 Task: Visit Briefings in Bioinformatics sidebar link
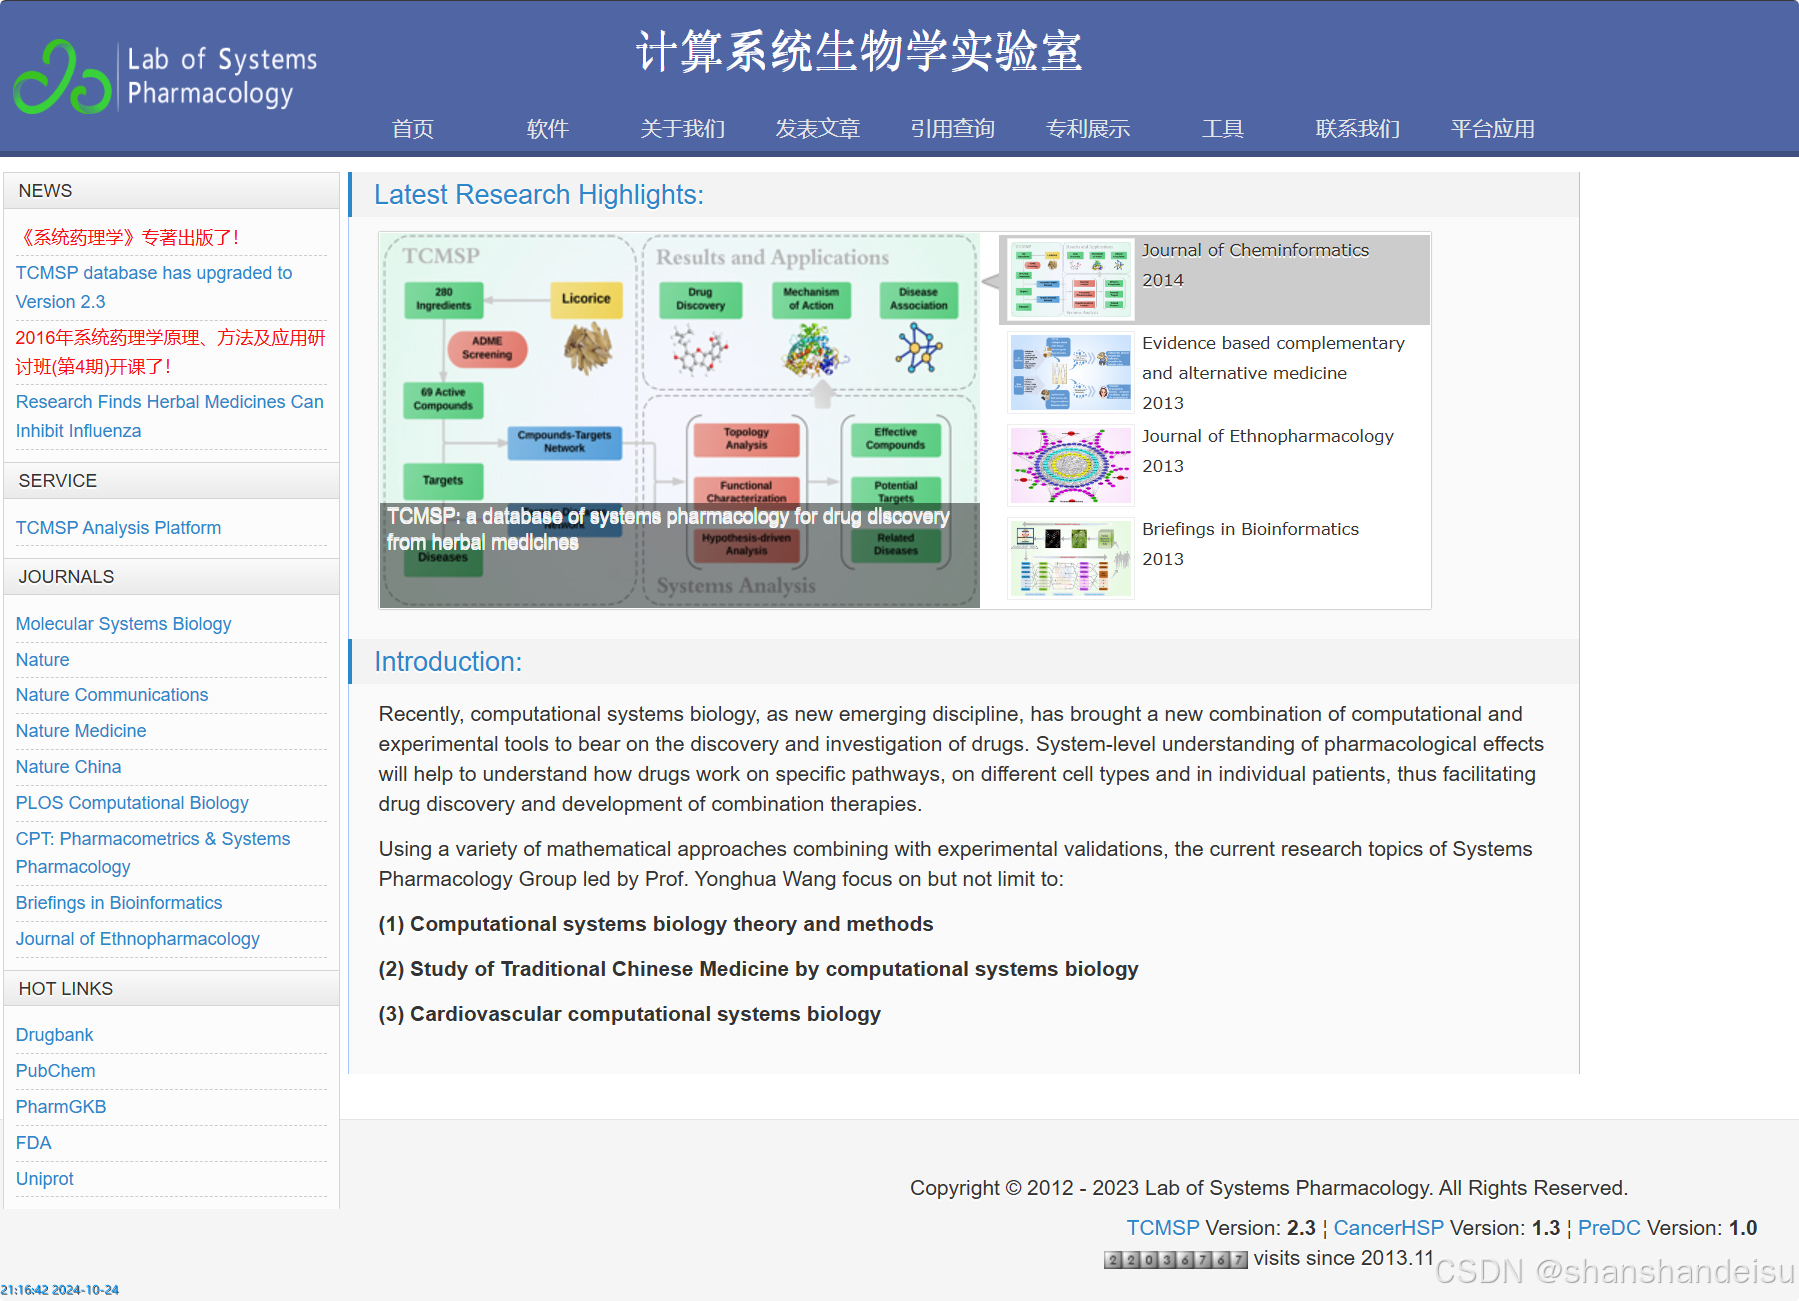point(119,903)
